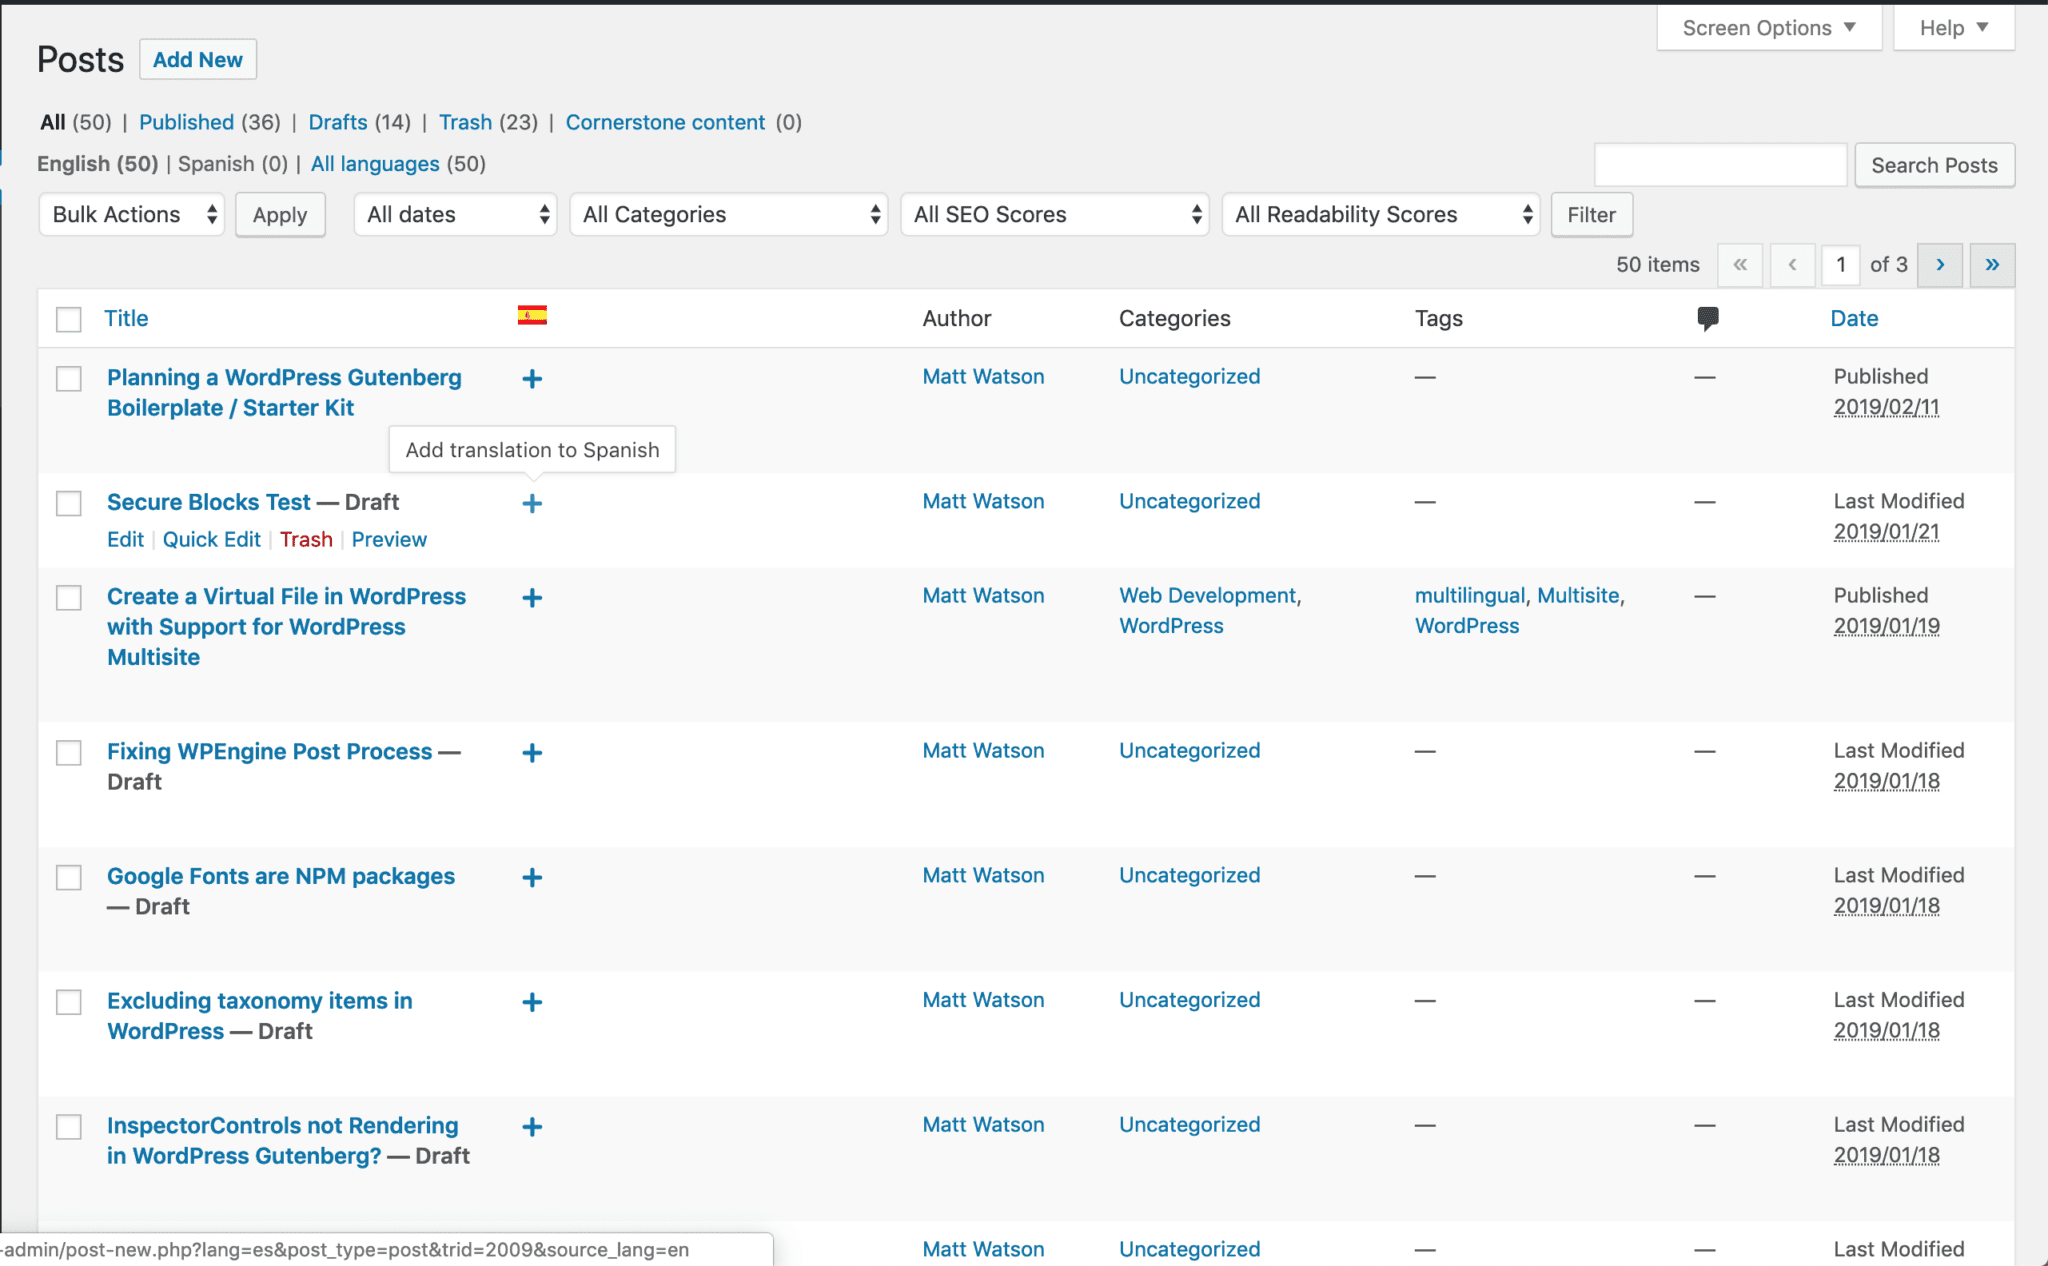The height and width of the screenshot is (1266, 2048).
Task: Open the Planning a WordPress Gutenberg Boilerplate post
Action: point(284,393)
